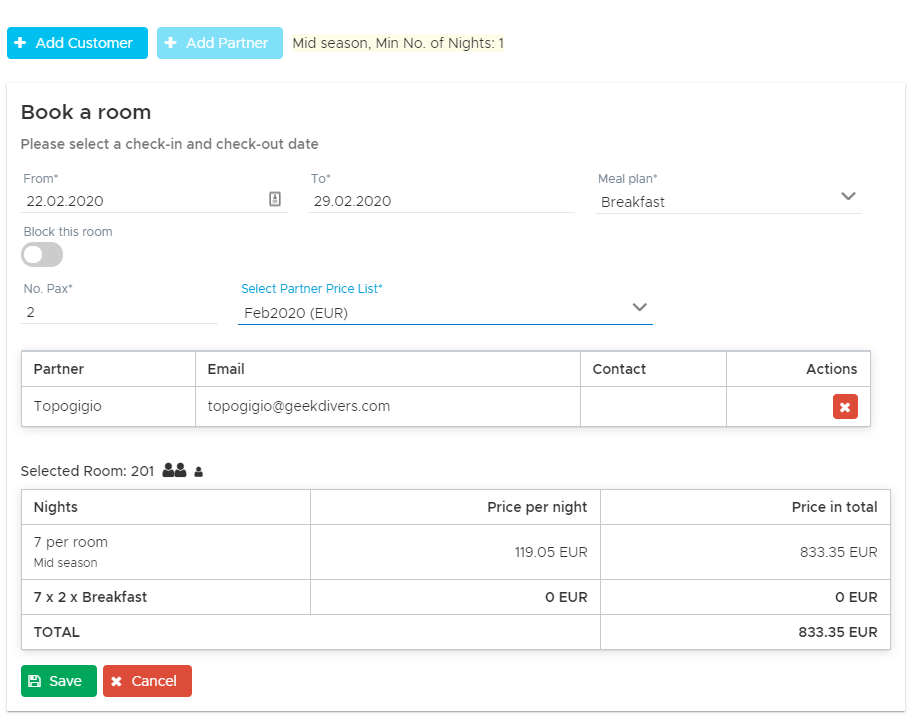Click the 7 x 2 x Breakfast row label
Viewport: 920px width, 719px height.
click(90, 597)
